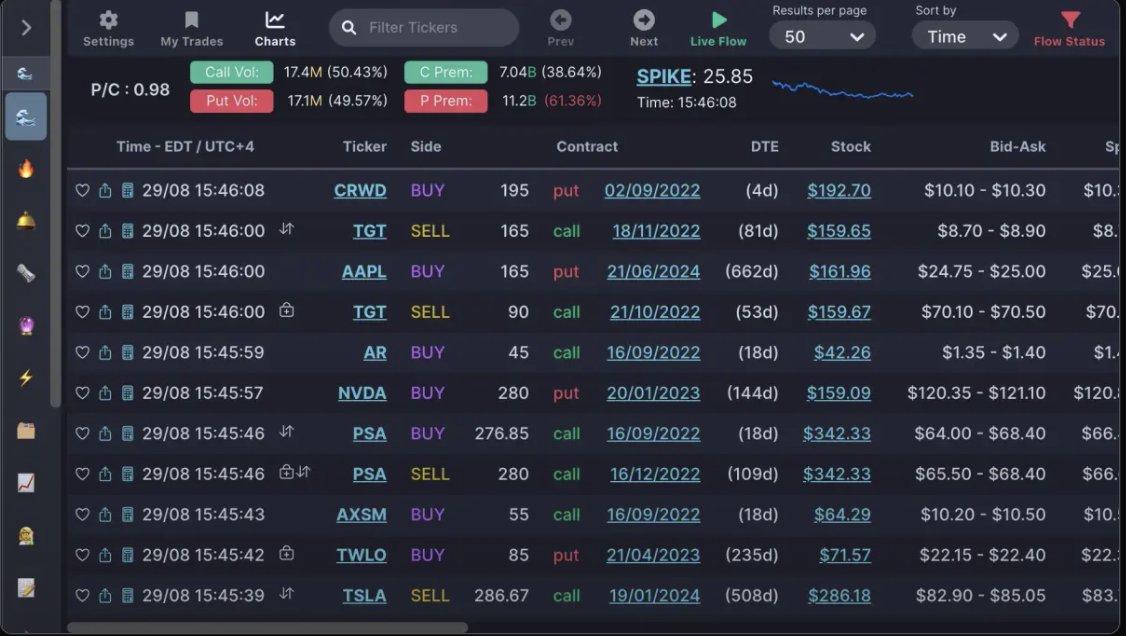Sort by Time - EDT column header
The width and height of the screenshot is (1126, 636).
185,146
